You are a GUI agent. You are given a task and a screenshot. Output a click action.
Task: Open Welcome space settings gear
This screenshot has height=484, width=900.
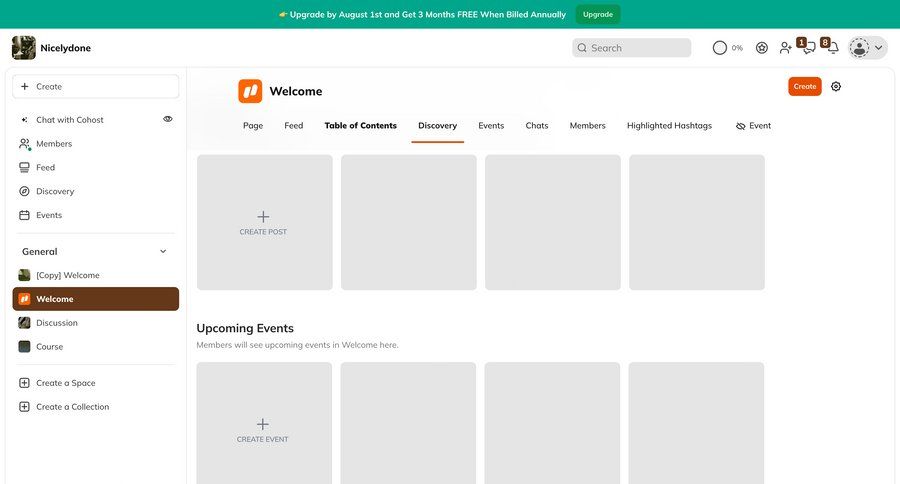pyautogui.click(x=836, y=87)
